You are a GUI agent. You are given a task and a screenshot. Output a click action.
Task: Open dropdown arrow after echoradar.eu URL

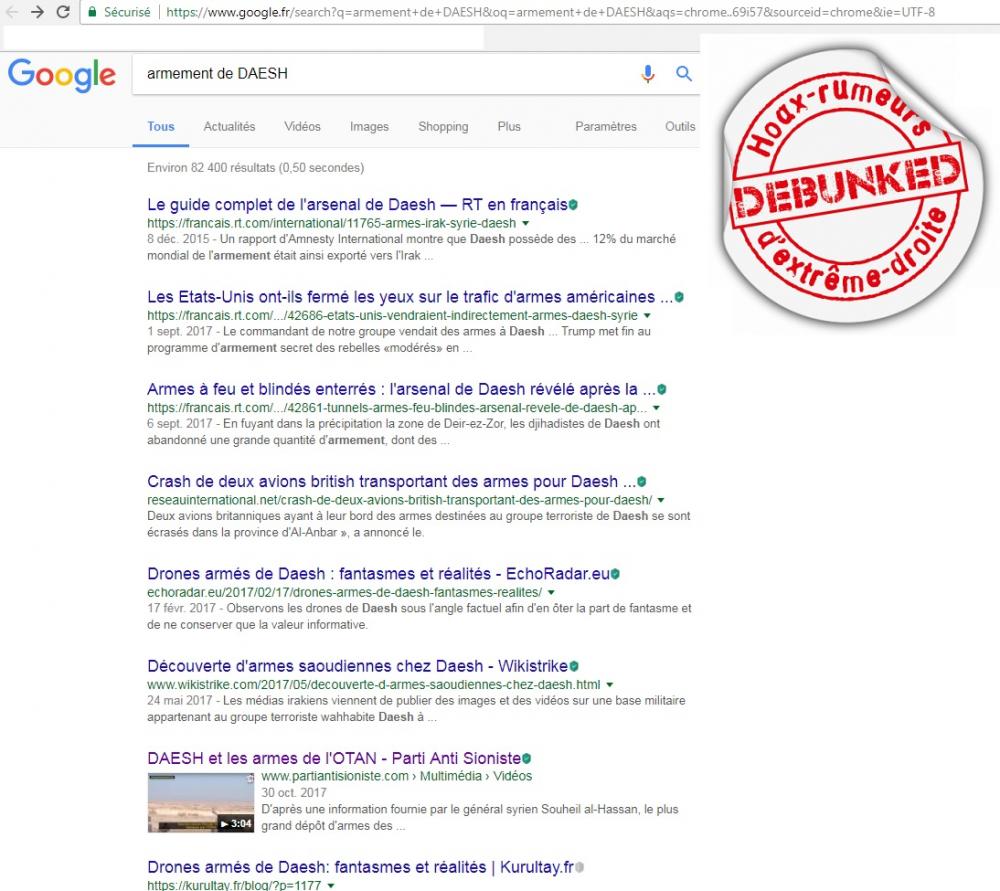[551, 593]
